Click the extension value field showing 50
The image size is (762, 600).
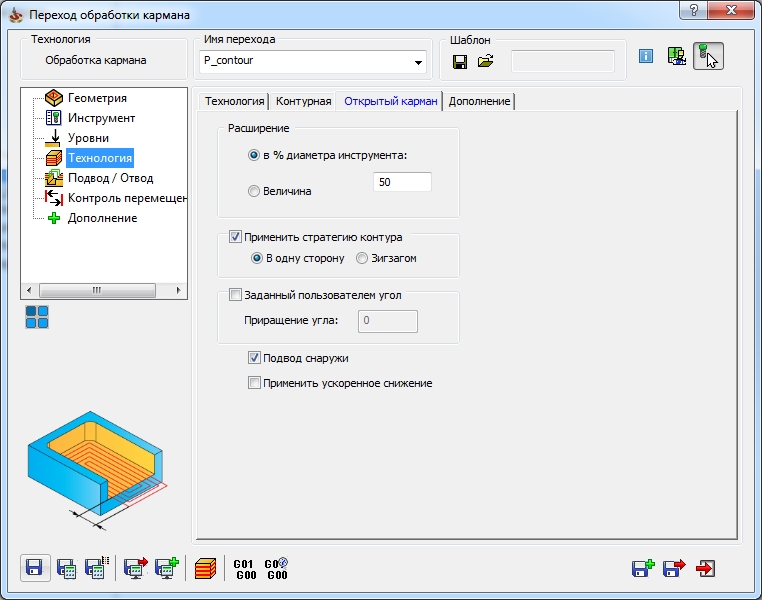[x=402, y=182]
